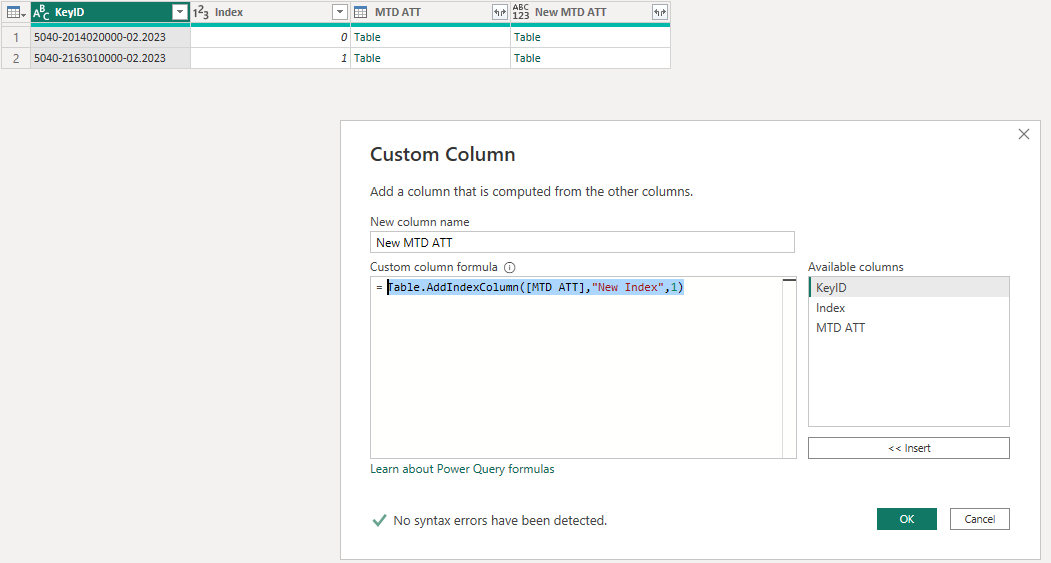Screen dimensions: 1051x563
Task: Open New MTD ATT Table link in row 2
Action: (x=528, y=58)
